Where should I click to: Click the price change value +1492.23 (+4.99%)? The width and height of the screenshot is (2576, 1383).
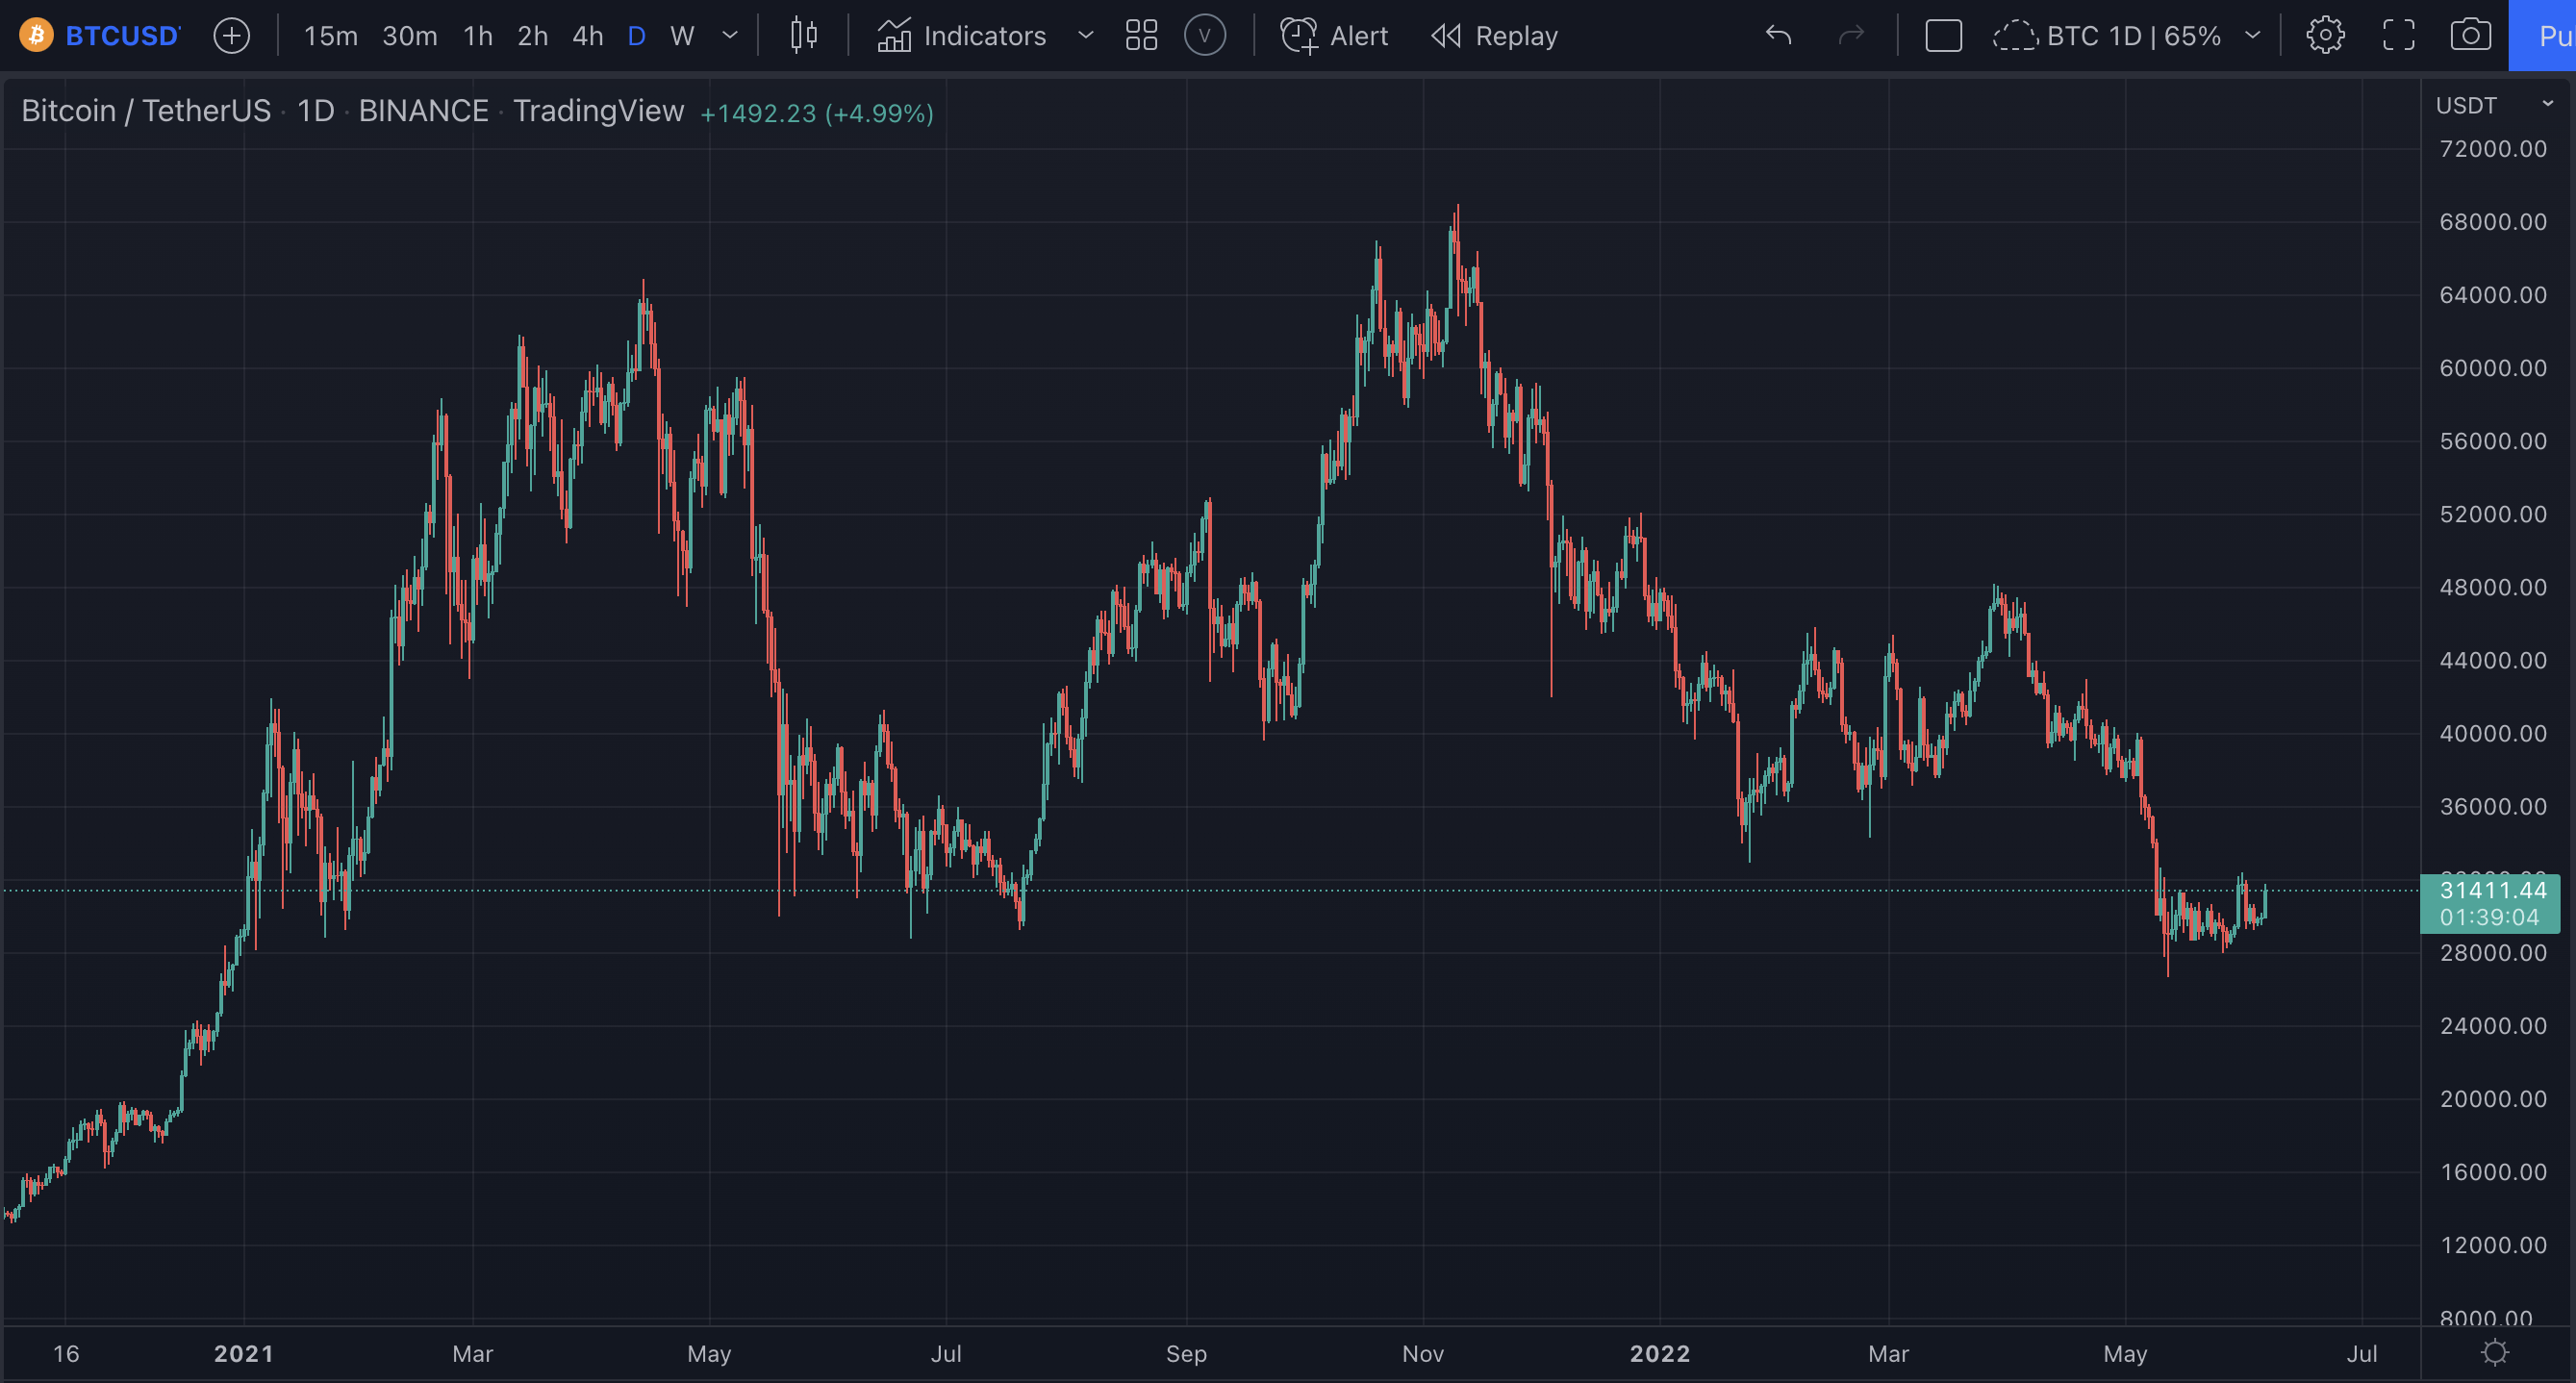(817, 113)
